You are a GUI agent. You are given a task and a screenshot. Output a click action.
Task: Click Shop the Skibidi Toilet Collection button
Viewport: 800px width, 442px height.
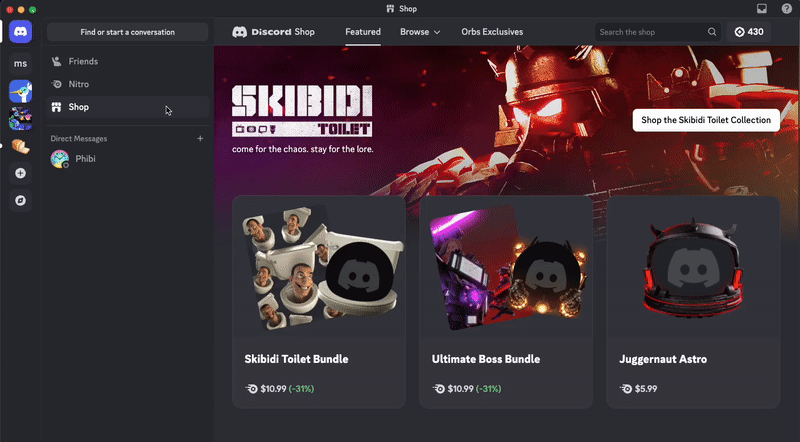[706, 120]
